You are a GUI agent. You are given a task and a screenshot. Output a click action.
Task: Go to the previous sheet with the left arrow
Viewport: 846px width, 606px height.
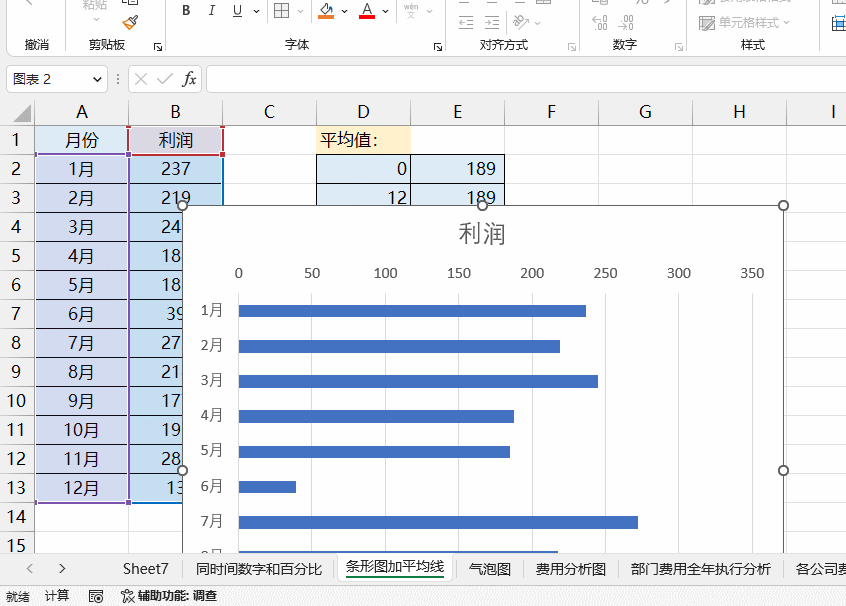coord(30,568)
